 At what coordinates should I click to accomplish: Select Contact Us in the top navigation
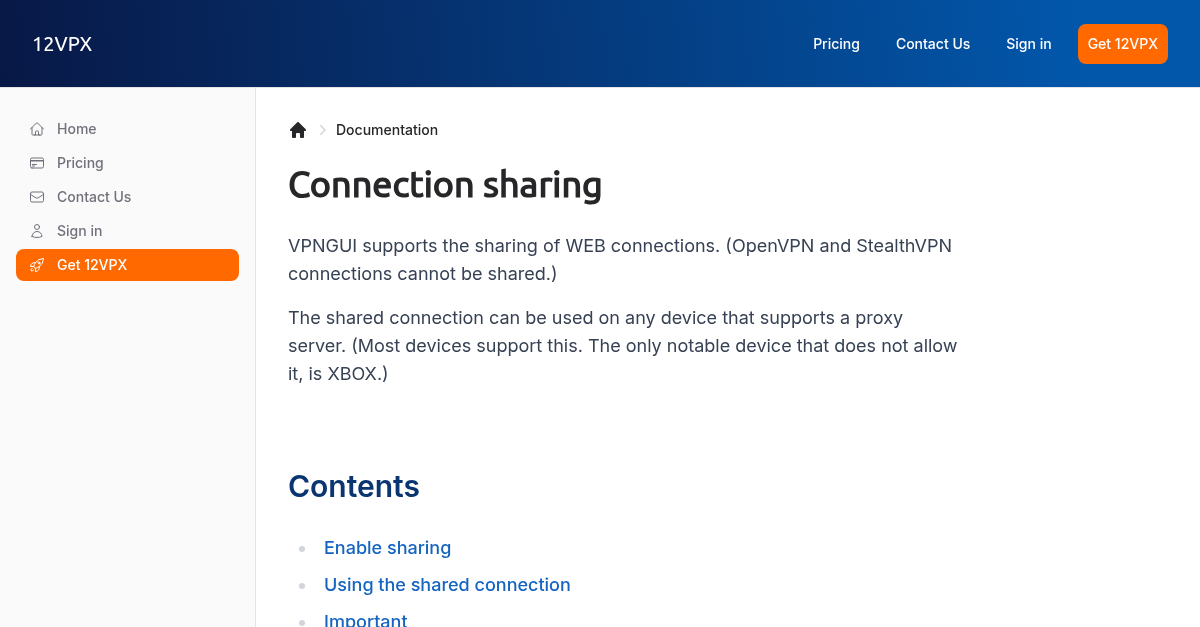[932, 44]
